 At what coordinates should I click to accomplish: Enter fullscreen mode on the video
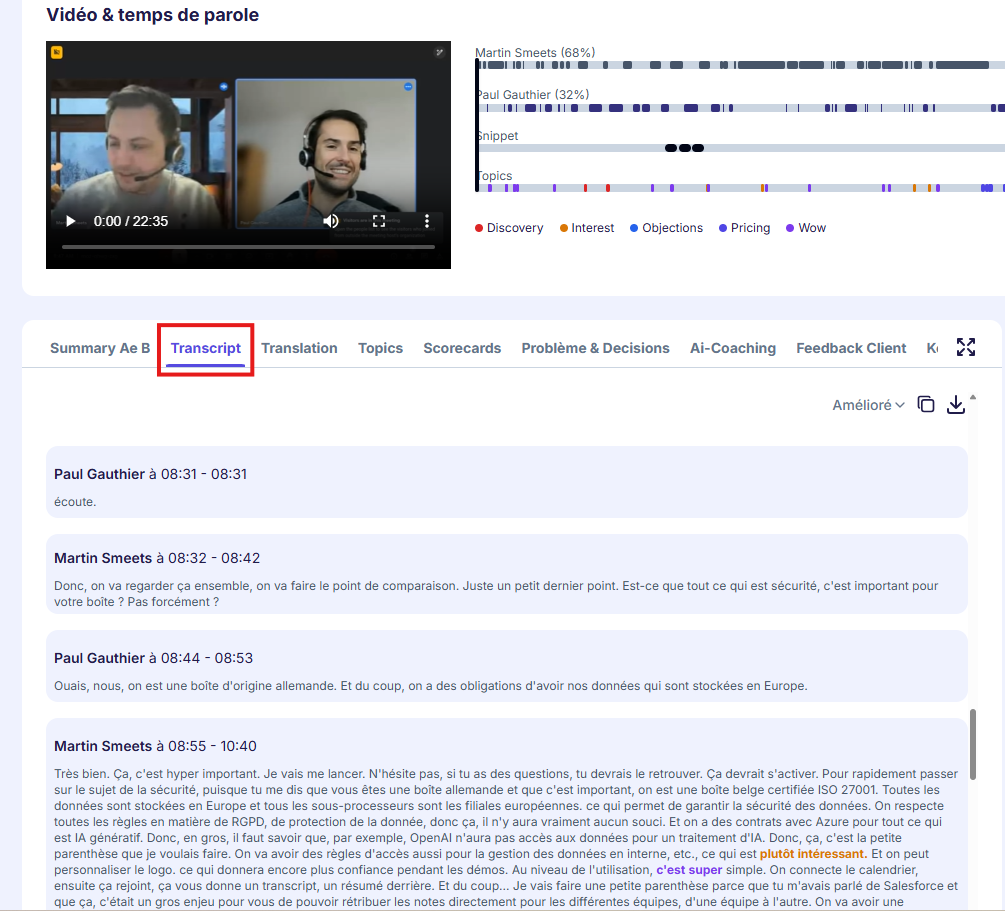[x=379, y=221]
